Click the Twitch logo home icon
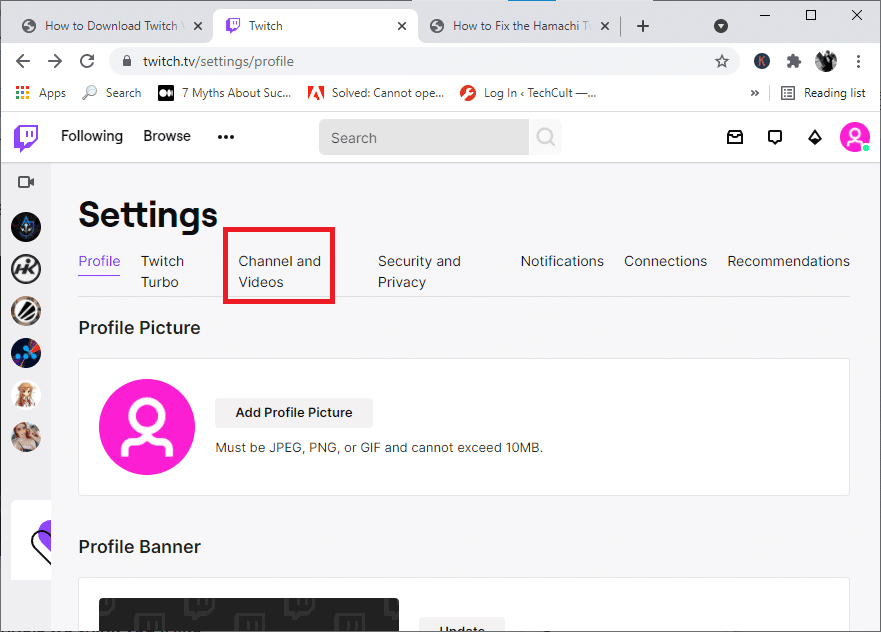Viewport: 881px width, 632px height. pyautogui.click(x=26, y=138)
